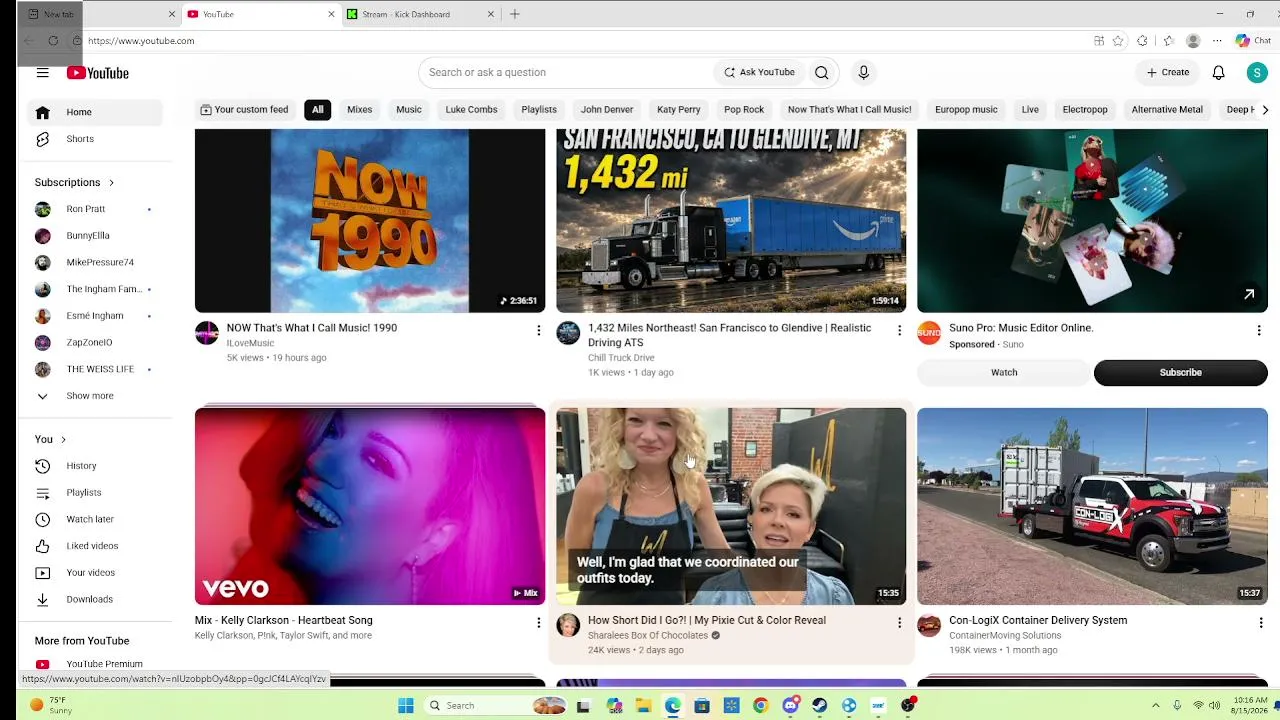Click the Ask YouTube button
Screen dimensions: 1280x720
(760, 72)
